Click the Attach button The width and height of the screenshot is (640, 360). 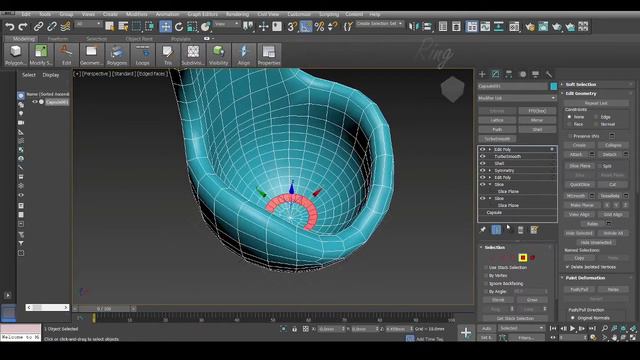click(576, 155)
